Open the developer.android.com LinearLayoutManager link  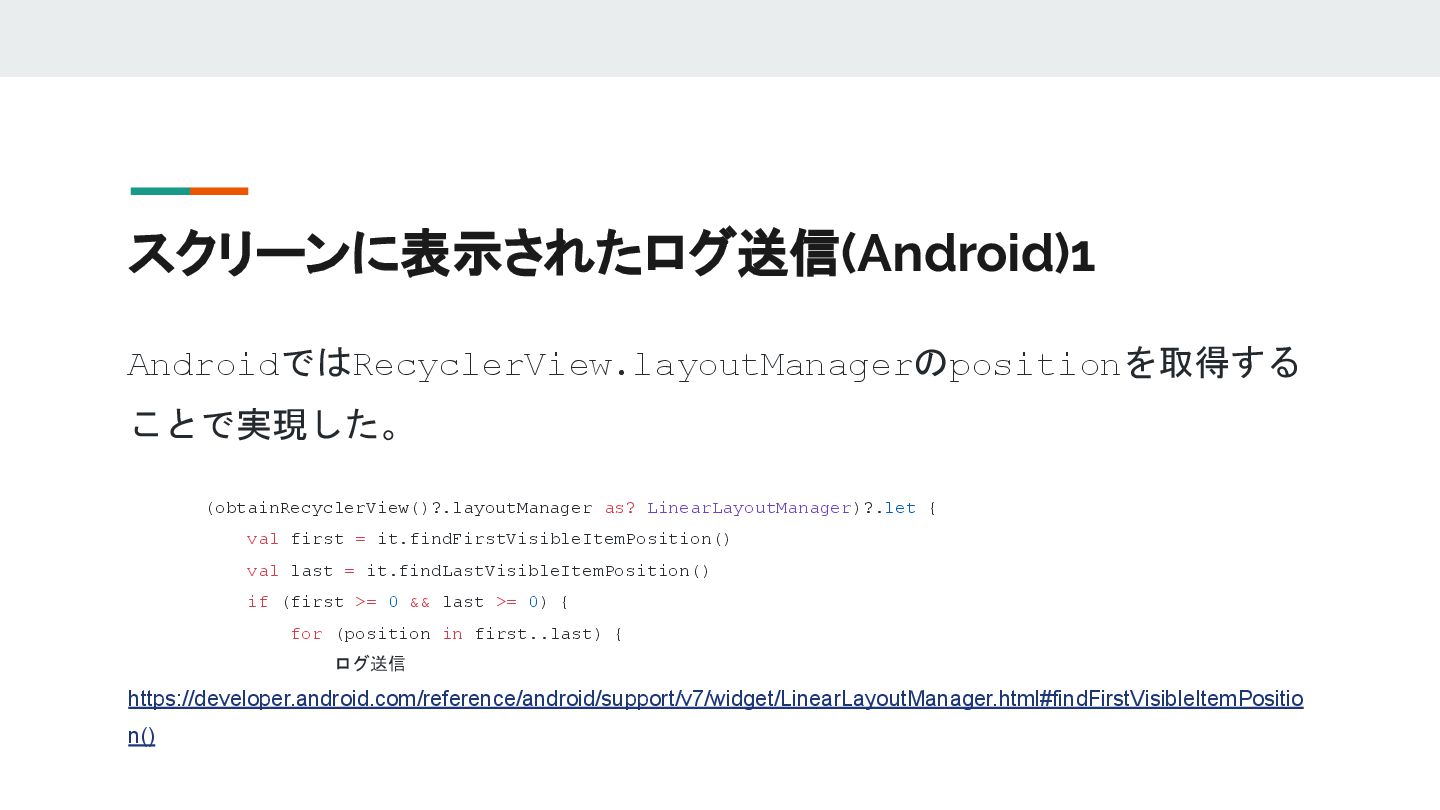point(716,698)
